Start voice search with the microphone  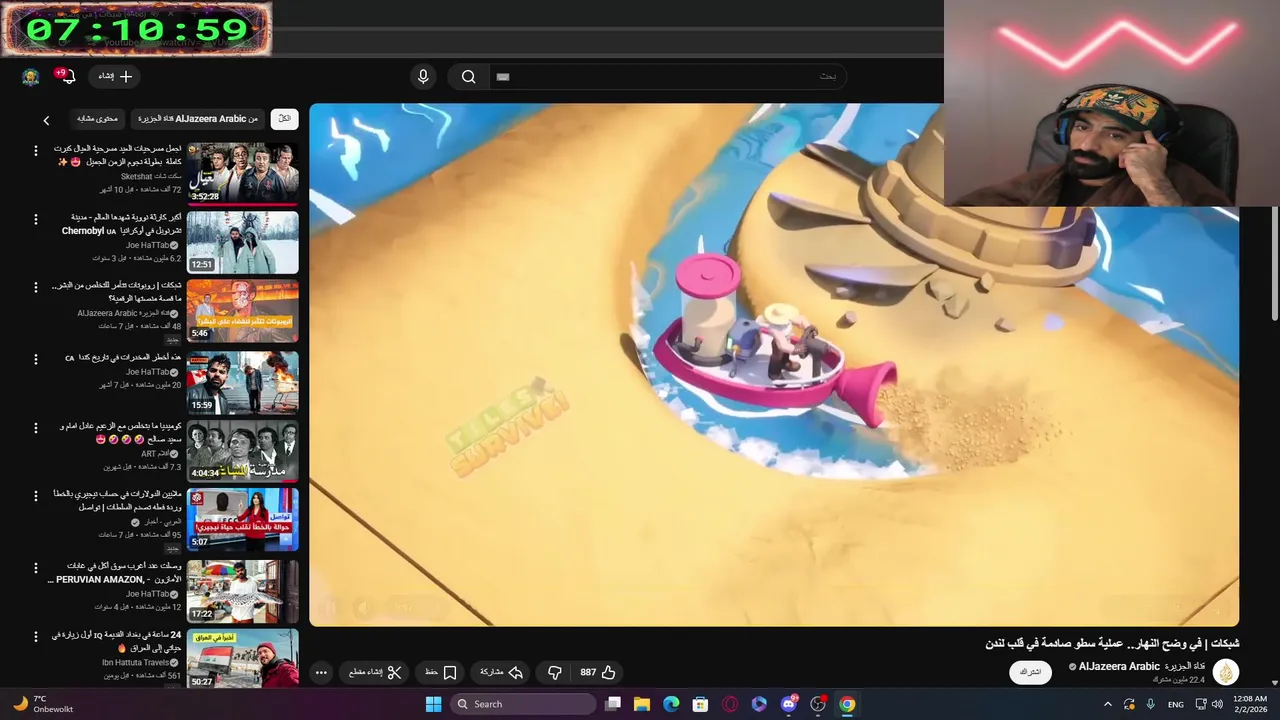[x=423, y=76]
